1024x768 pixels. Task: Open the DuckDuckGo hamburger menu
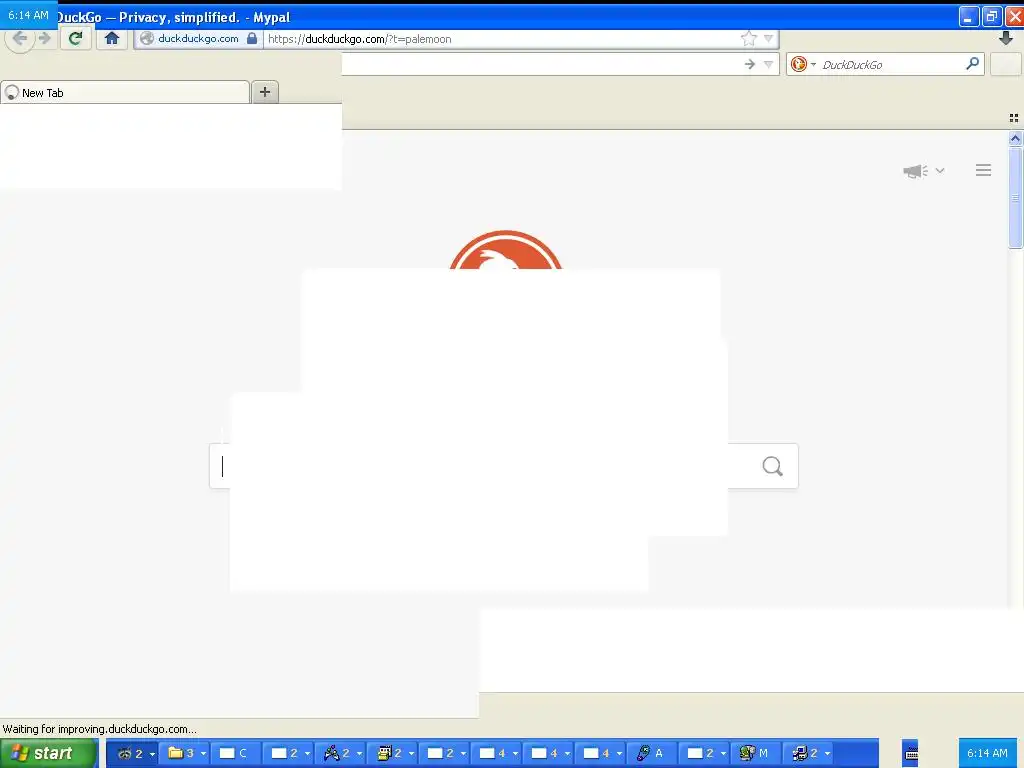pyautogui.click(x=984, y=170)
